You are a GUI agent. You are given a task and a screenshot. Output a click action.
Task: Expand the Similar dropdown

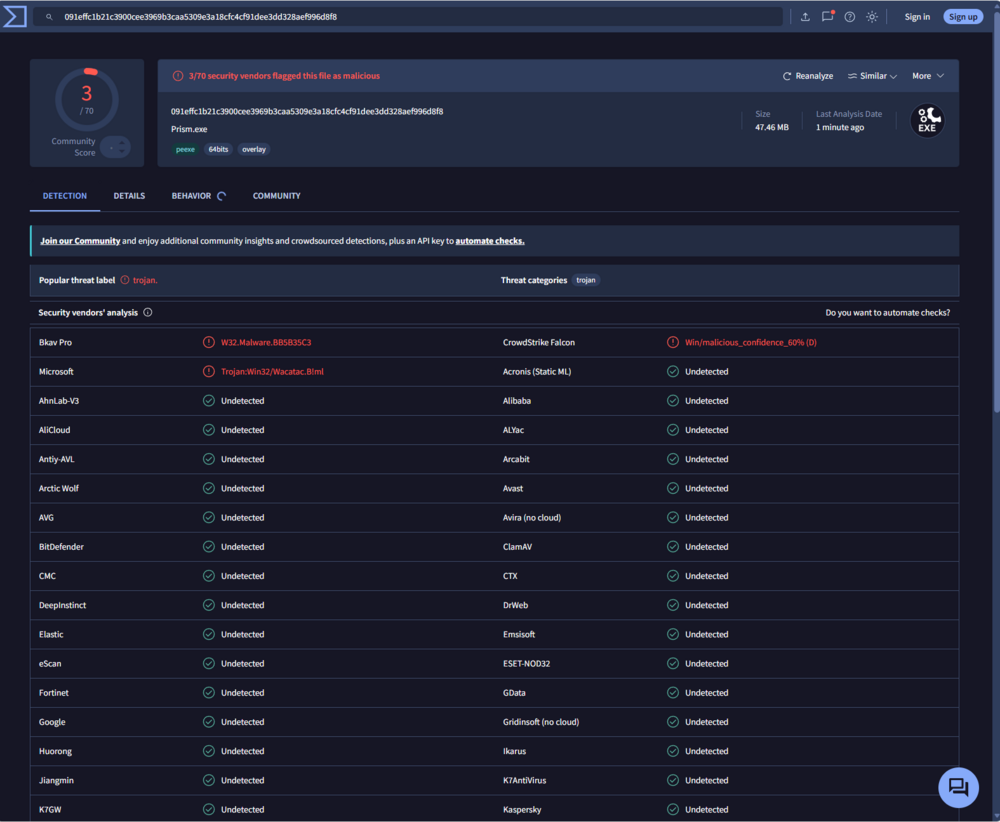pos(872,76)
